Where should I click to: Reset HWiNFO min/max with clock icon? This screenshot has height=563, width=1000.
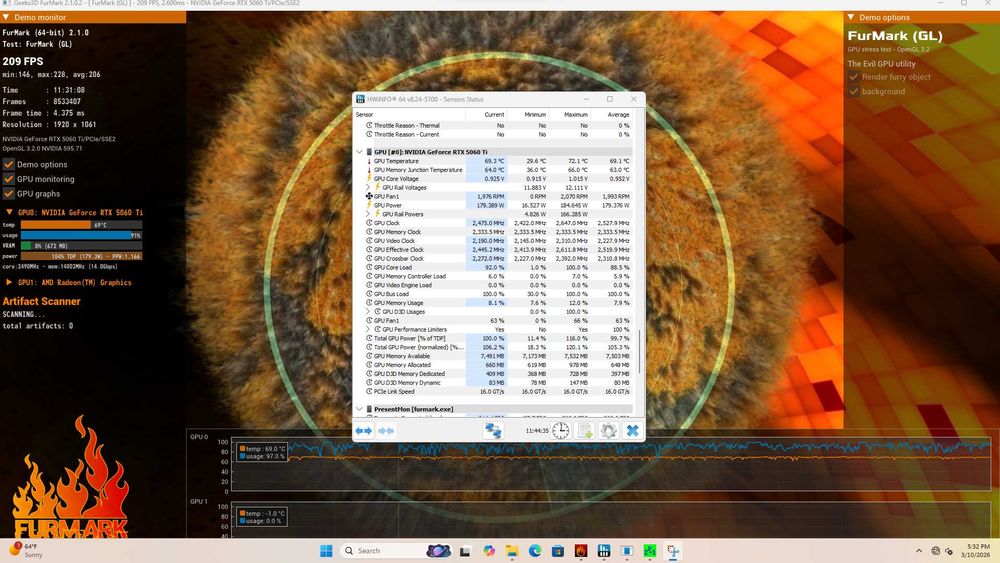click(560, 431)
